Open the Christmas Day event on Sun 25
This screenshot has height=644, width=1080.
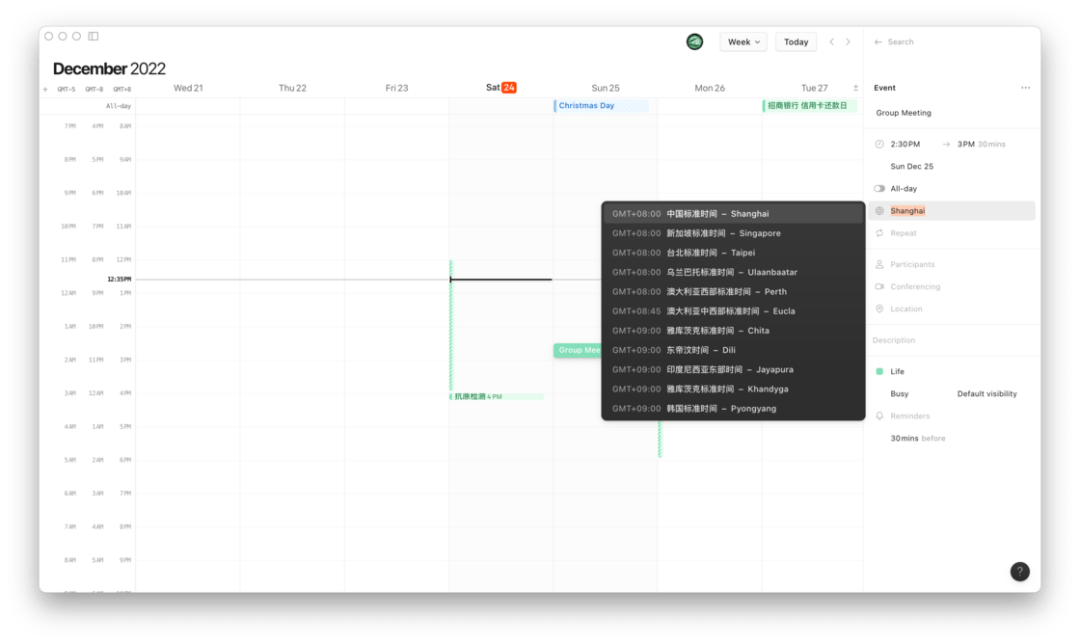(601, 105)
